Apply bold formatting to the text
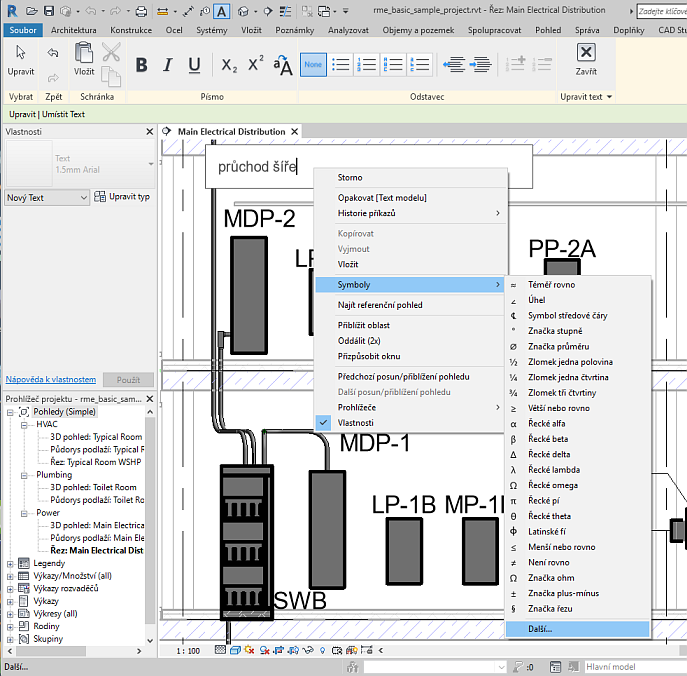The height and width of the screenshot is (676, 687). 141,65
